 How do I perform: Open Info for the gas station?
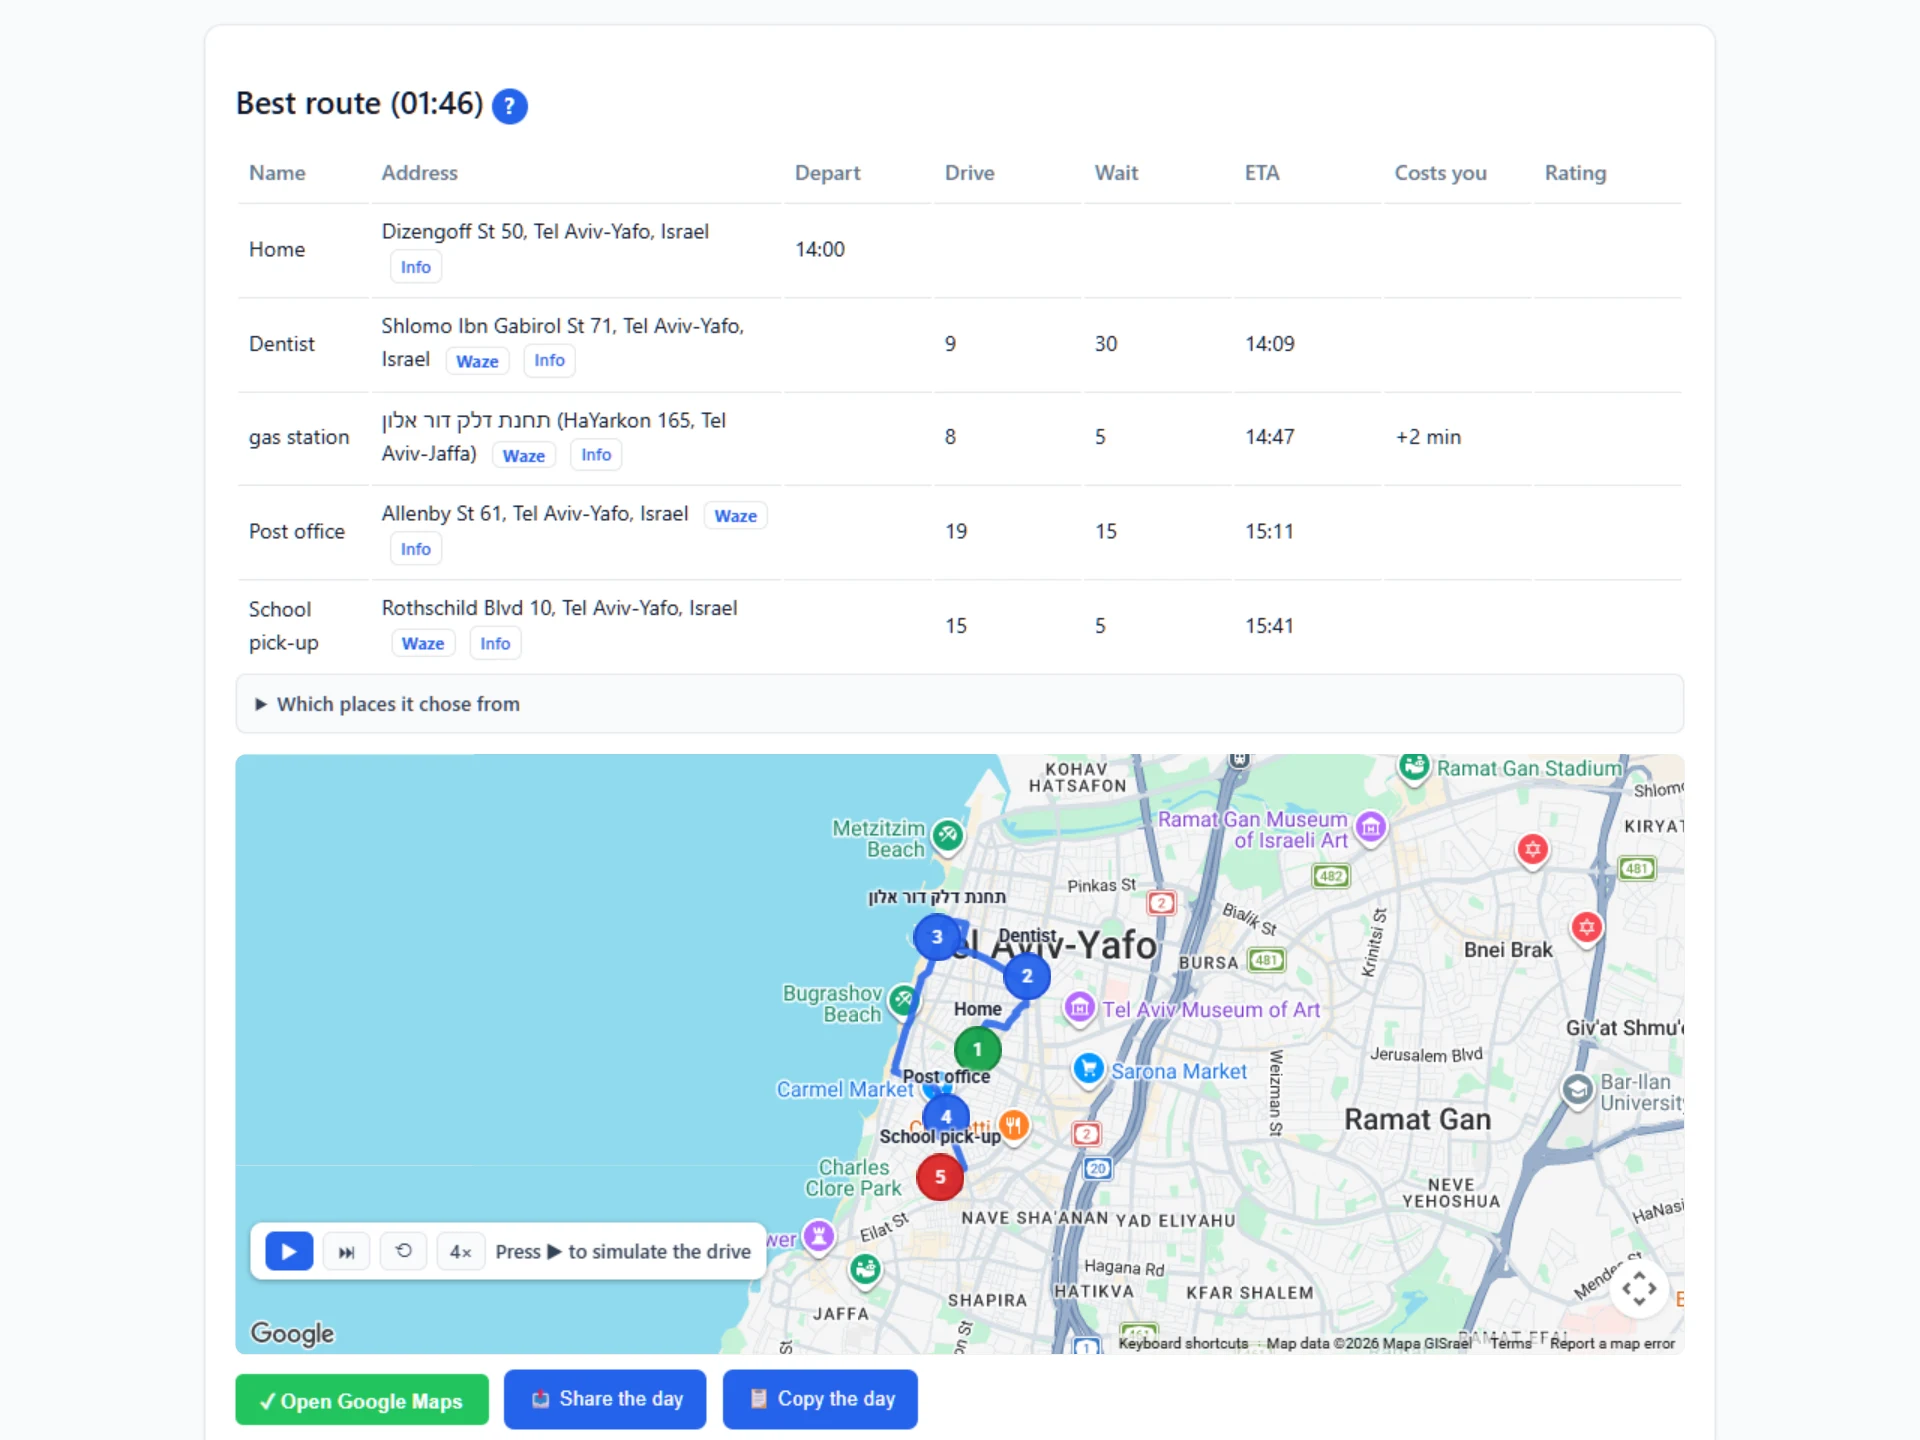[596, 455]
